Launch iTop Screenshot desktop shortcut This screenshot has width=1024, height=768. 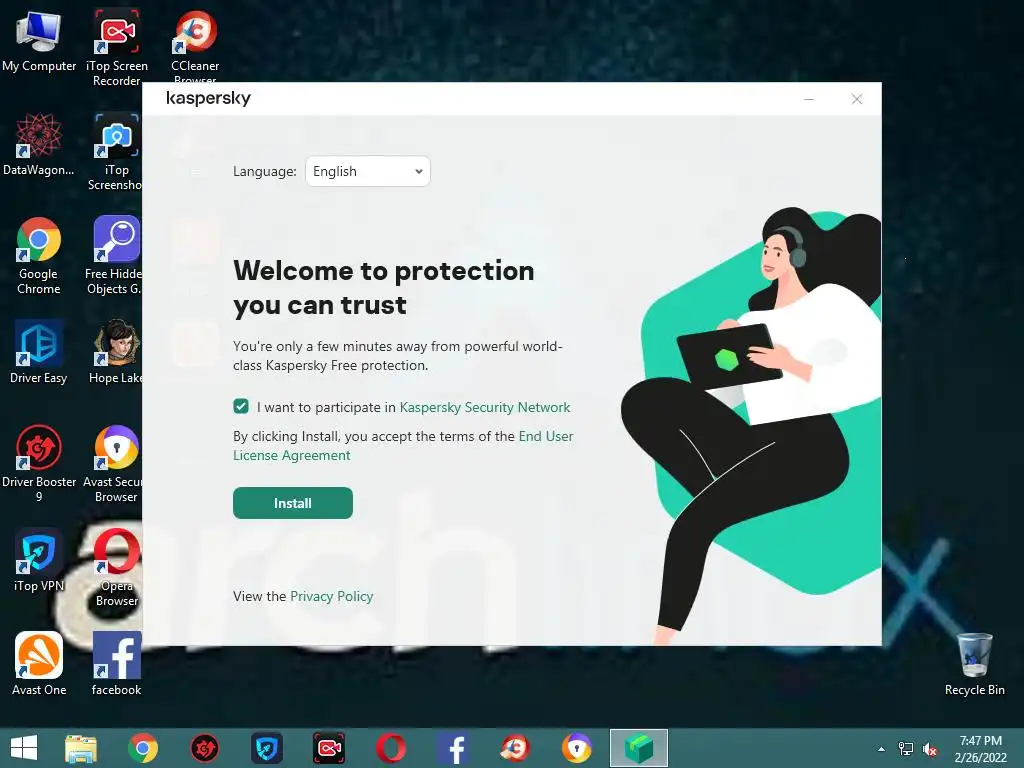(116, 152)
